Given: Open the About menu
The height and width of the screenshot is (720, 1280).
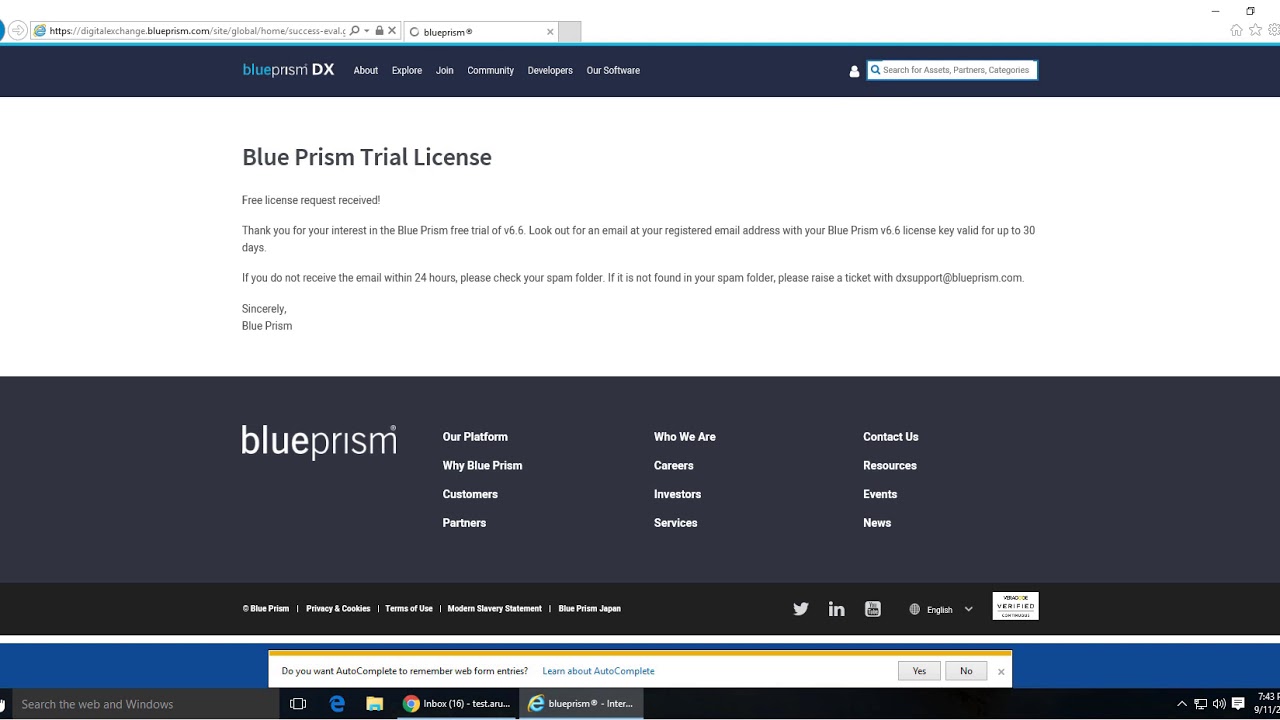Looking at the screenshot, I should (366, 71).
